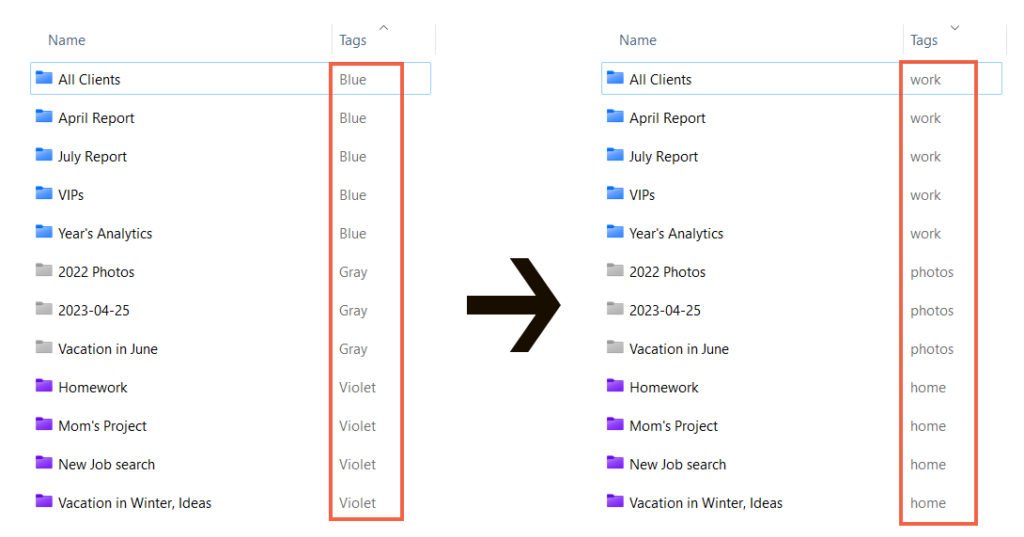1024x537 pixels.
Task: Click the blue July Report folder icon in the left list
Action: 43,155
